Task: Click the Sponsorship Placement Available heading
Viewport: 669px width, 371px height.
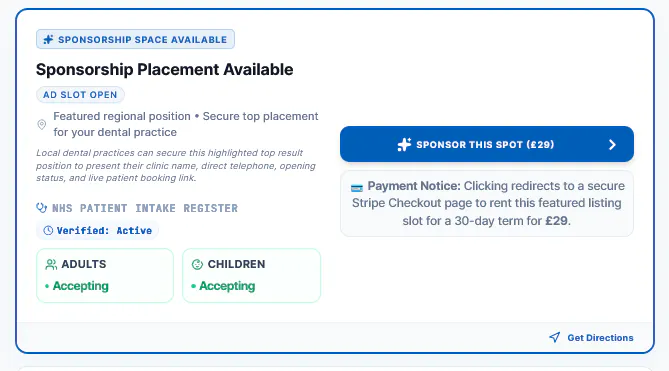Action: (165, 70)
